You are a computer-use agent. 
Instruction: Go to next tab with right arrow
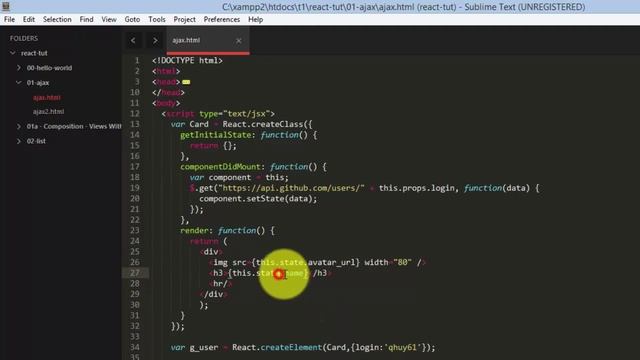click(x=155, y=40)
